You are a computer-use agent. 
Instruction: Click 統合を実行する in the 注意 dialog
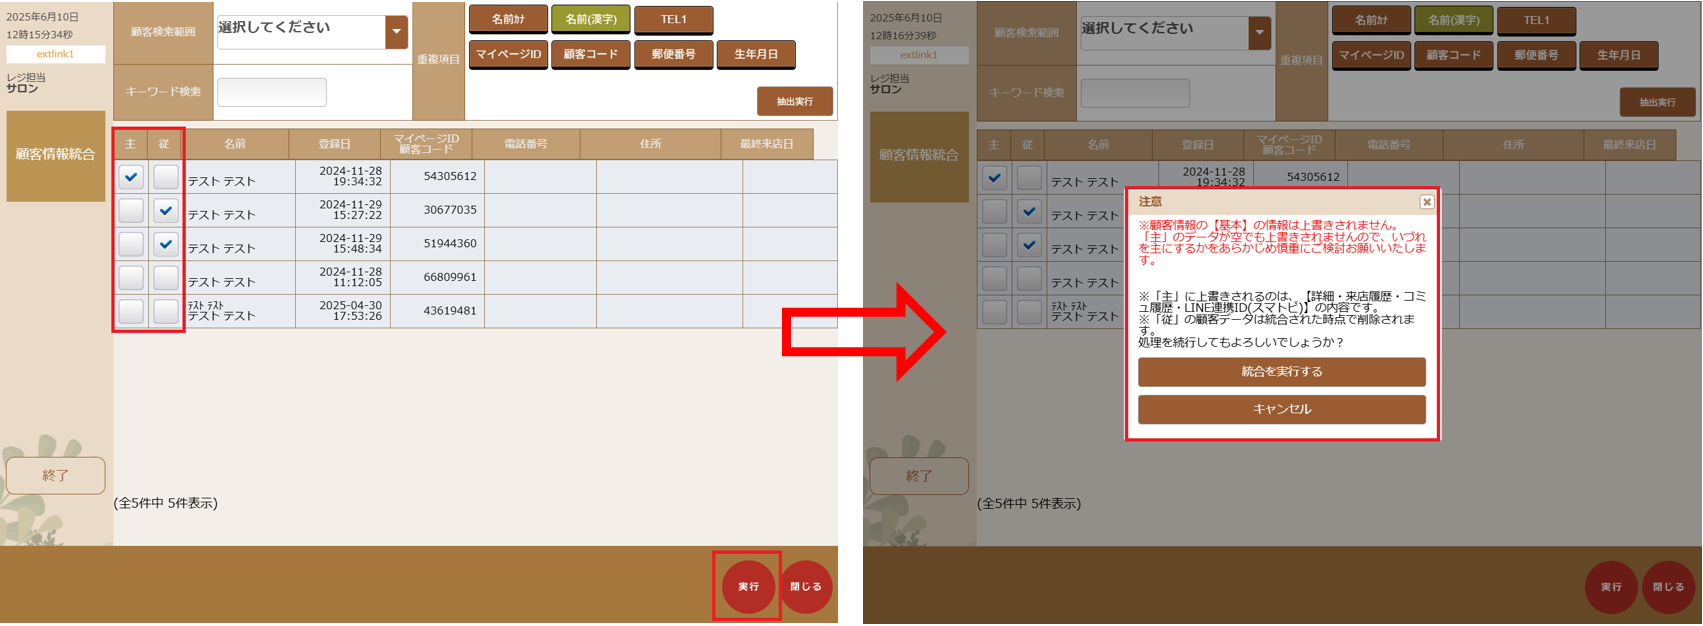point(1282,372)
